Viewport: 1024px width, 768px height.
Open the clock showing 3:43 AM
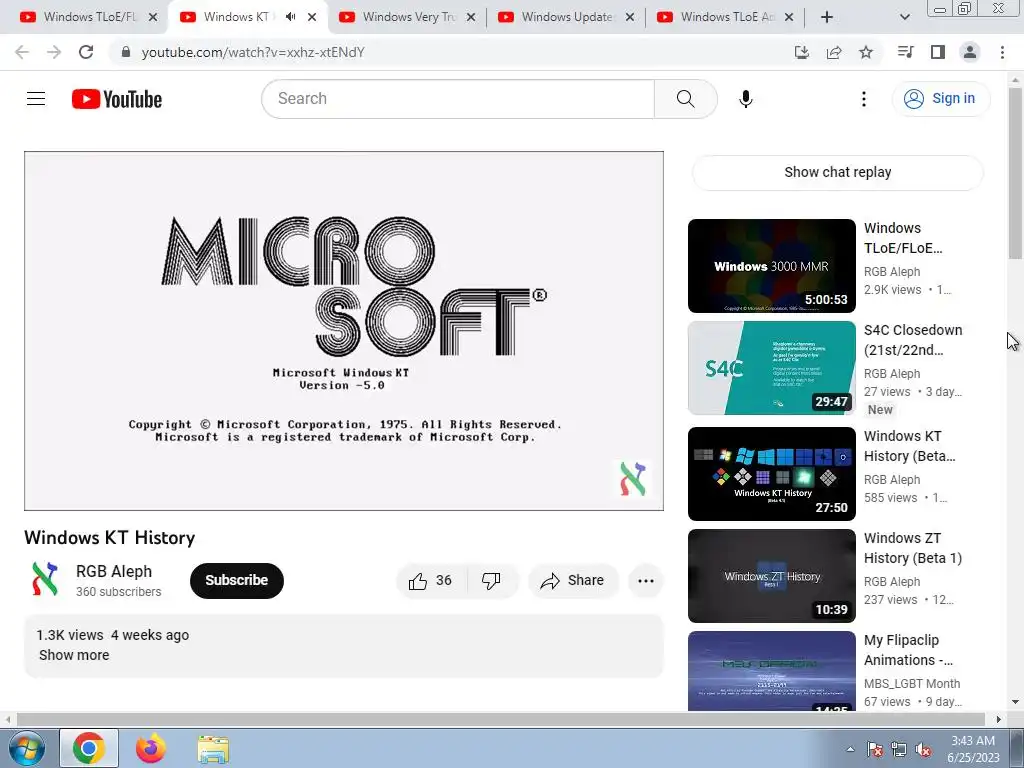[x=973, y=749]
